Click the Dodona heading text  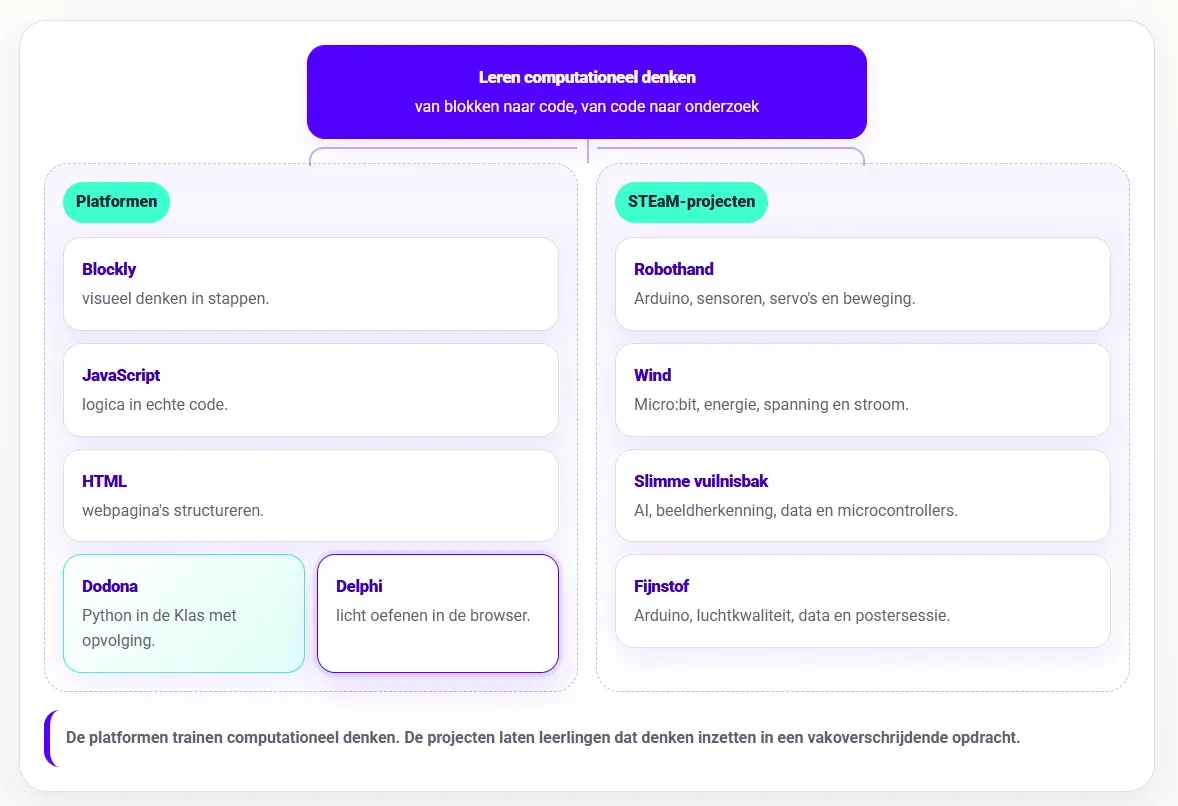coord(110,586)
